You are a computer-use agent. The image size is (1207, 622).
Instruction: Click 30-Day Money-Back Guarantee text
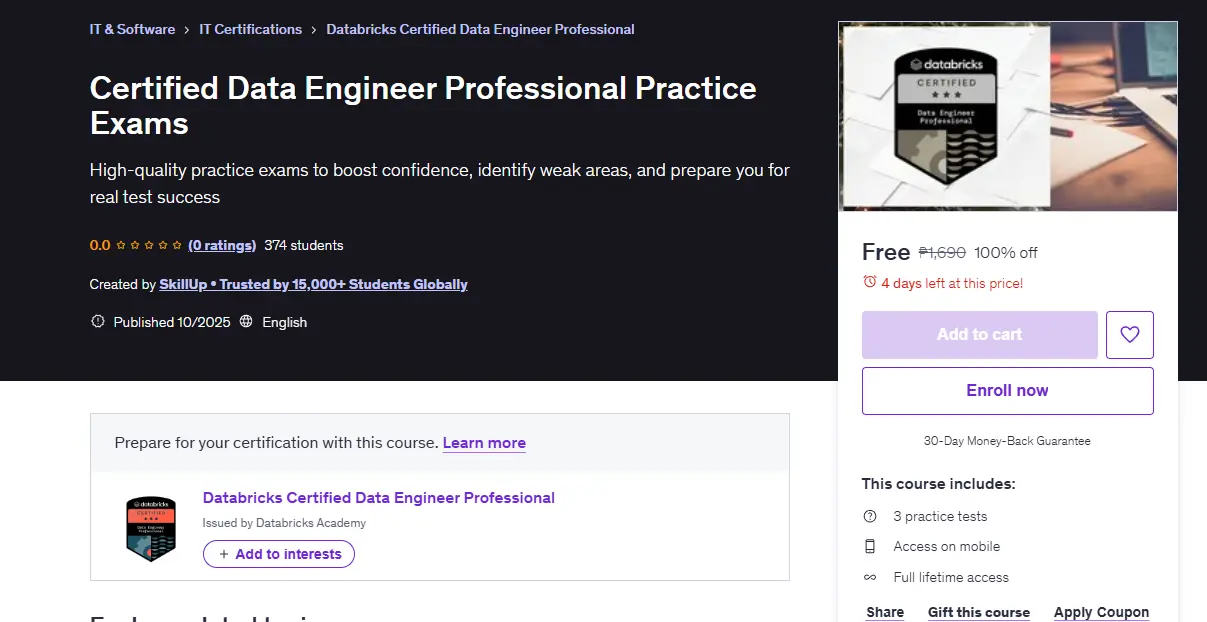1008,441
